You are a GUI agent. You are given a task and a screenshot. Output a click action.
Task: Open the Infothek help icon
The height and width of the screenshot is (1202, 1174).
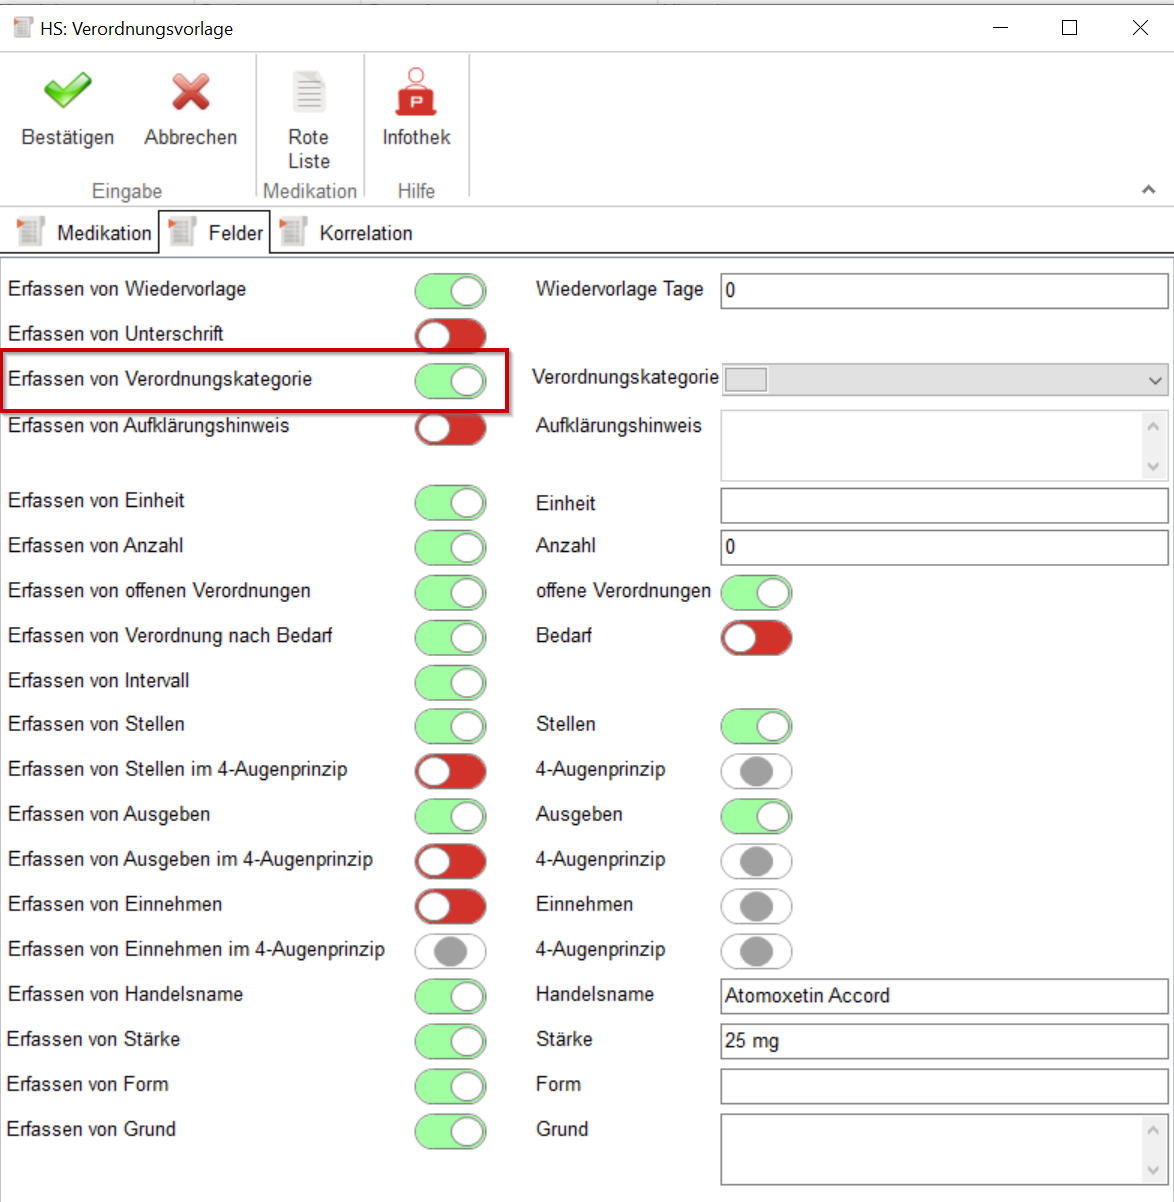point(416,91)
